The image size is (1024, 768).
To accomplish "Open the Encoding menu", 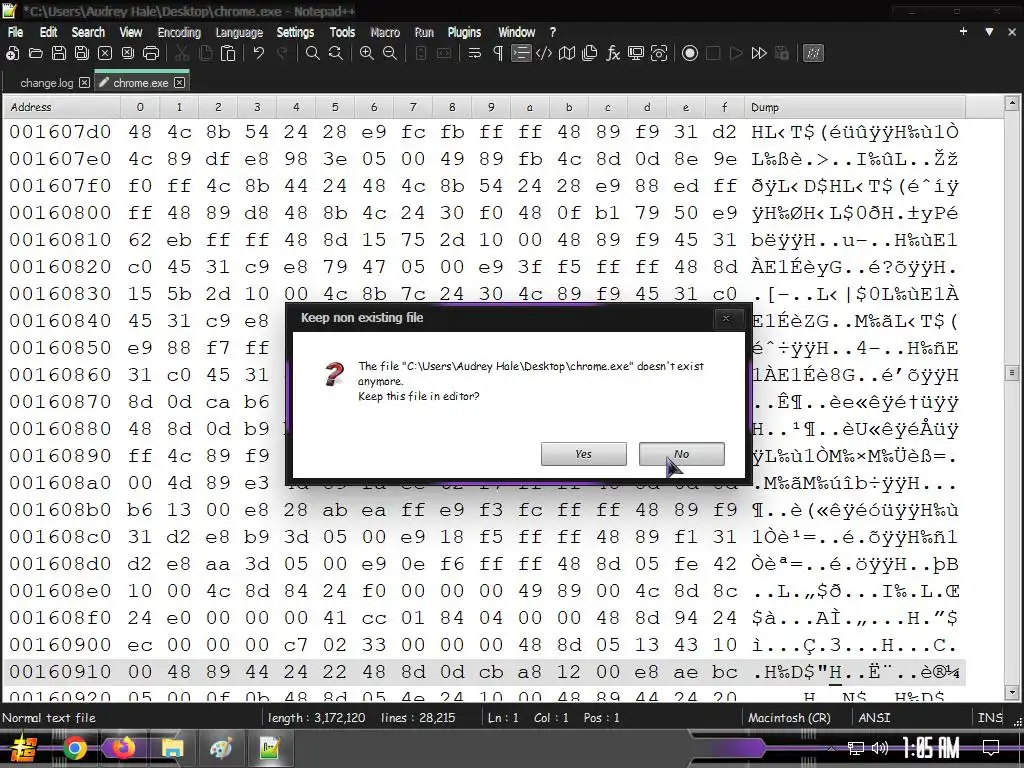I will coord(179,32).
